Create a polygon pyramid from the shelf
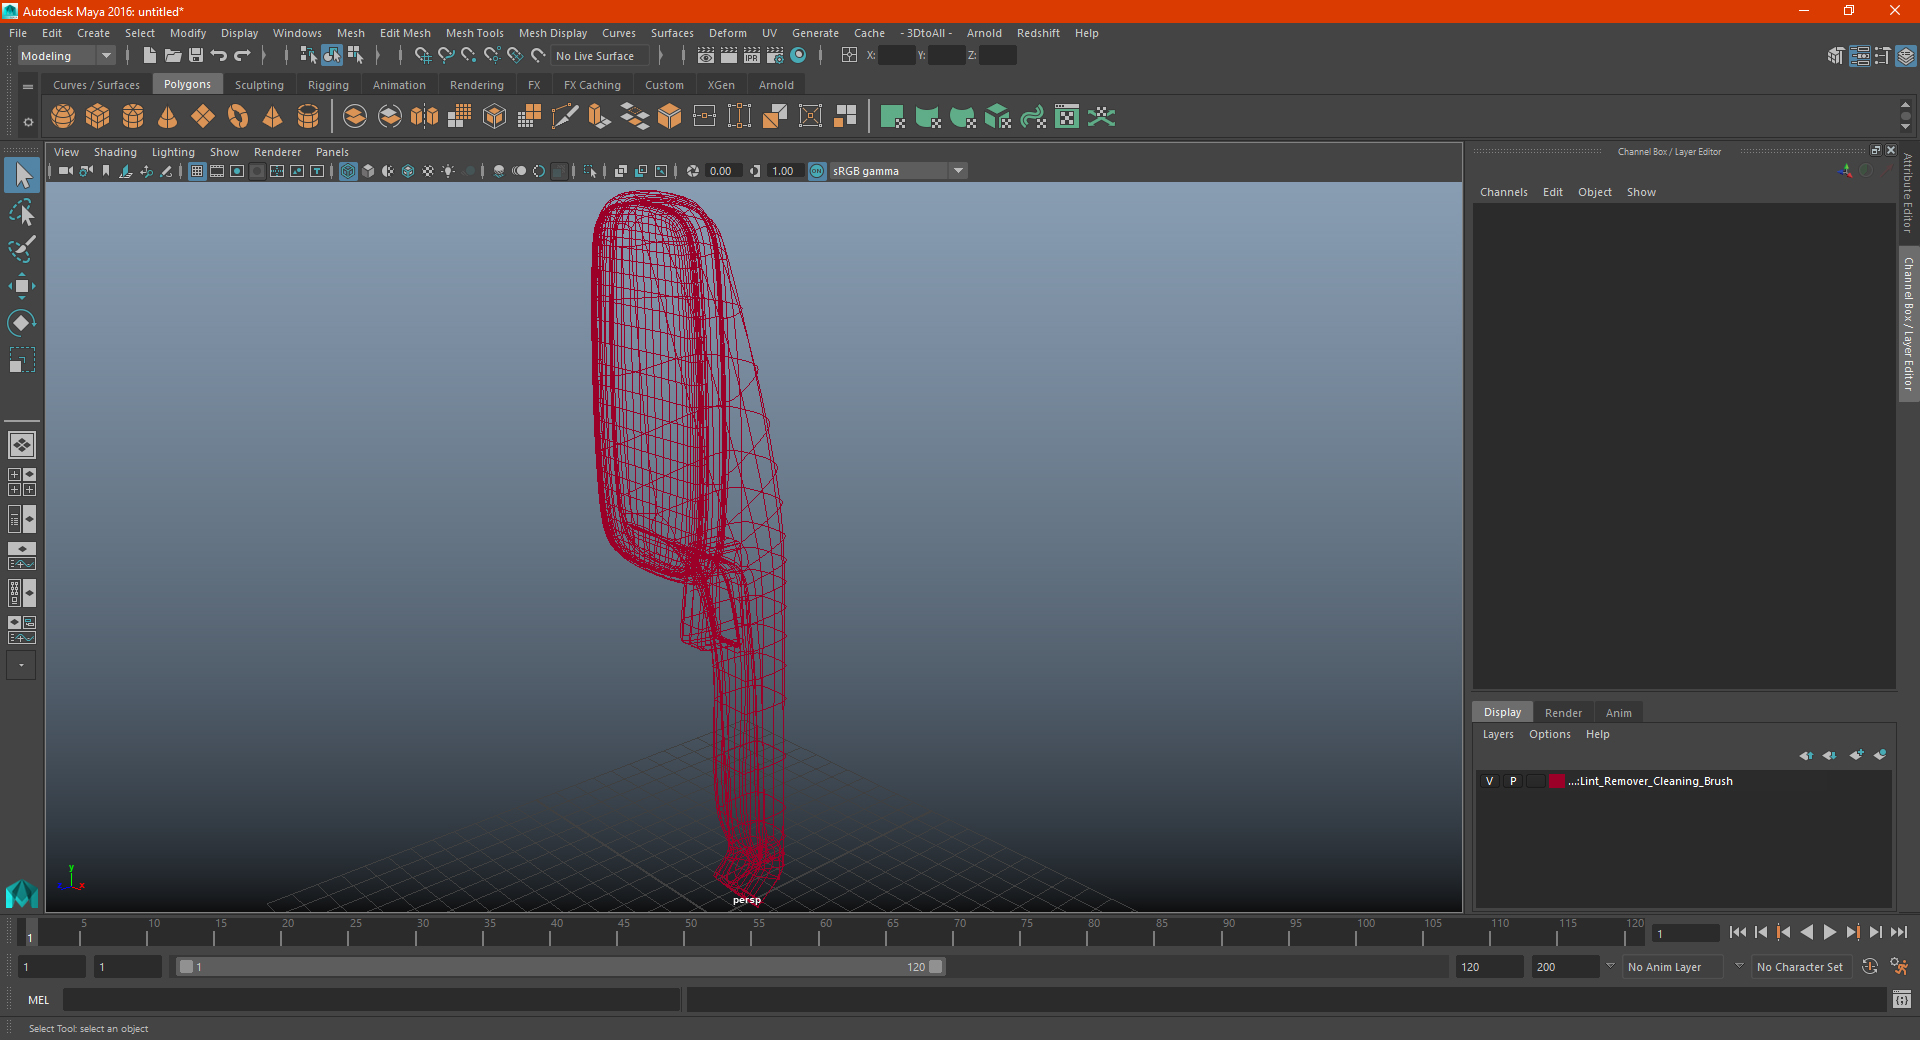Screen dimensions: 1920x1040 pos(273,117)
